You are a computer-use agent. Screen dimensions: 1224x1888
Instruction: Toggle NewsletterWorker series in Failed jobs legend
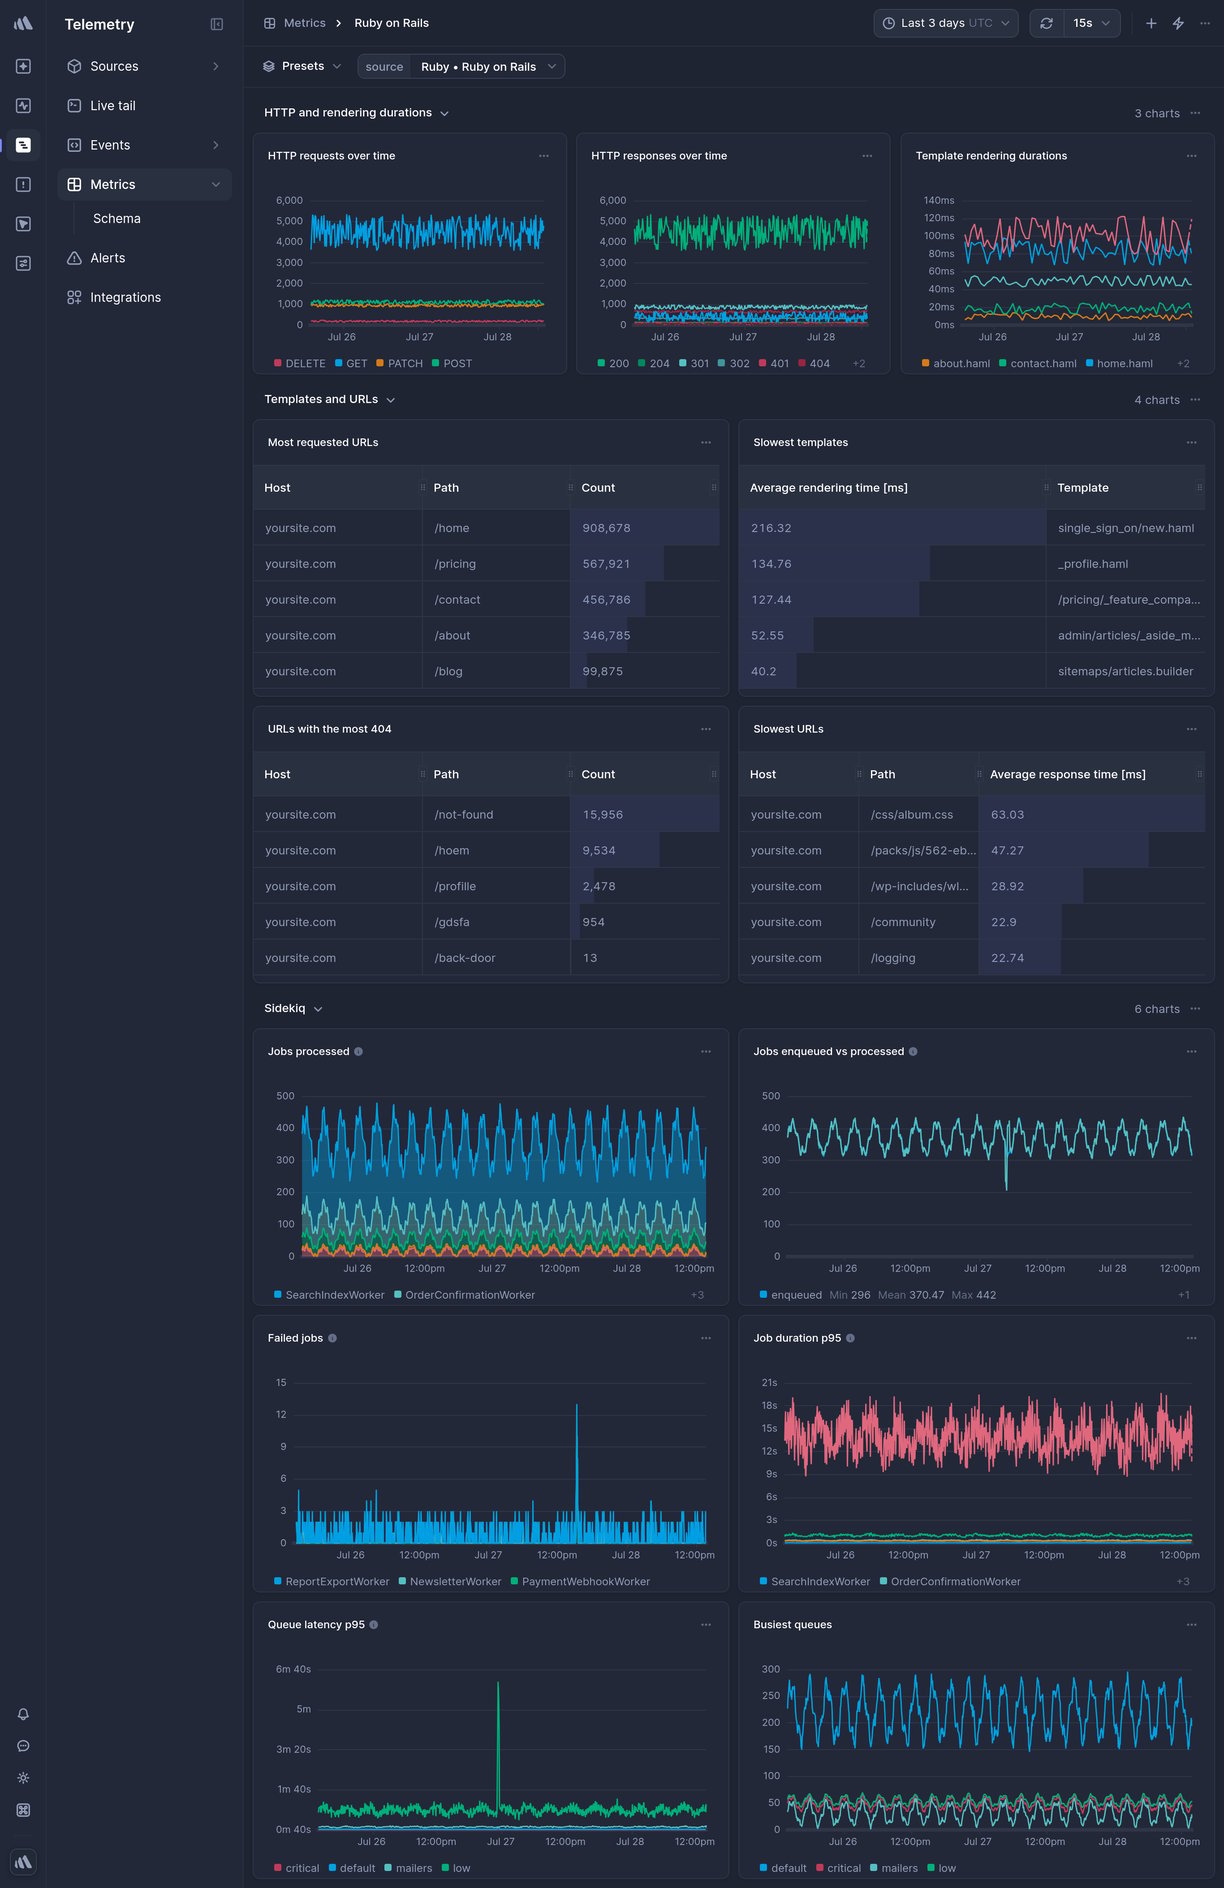click(450, 1582)
